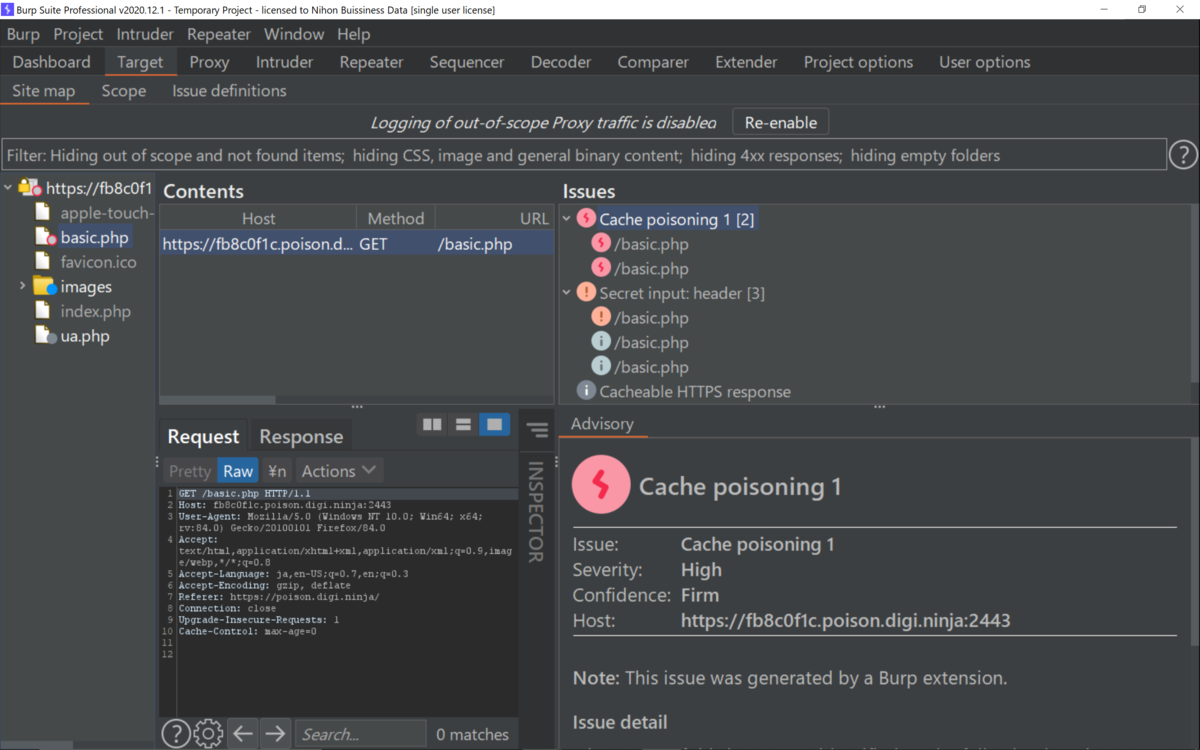Click the vertical INSPECTOR label
This screenshot has width=1200, height=750.
pos(536,511)
